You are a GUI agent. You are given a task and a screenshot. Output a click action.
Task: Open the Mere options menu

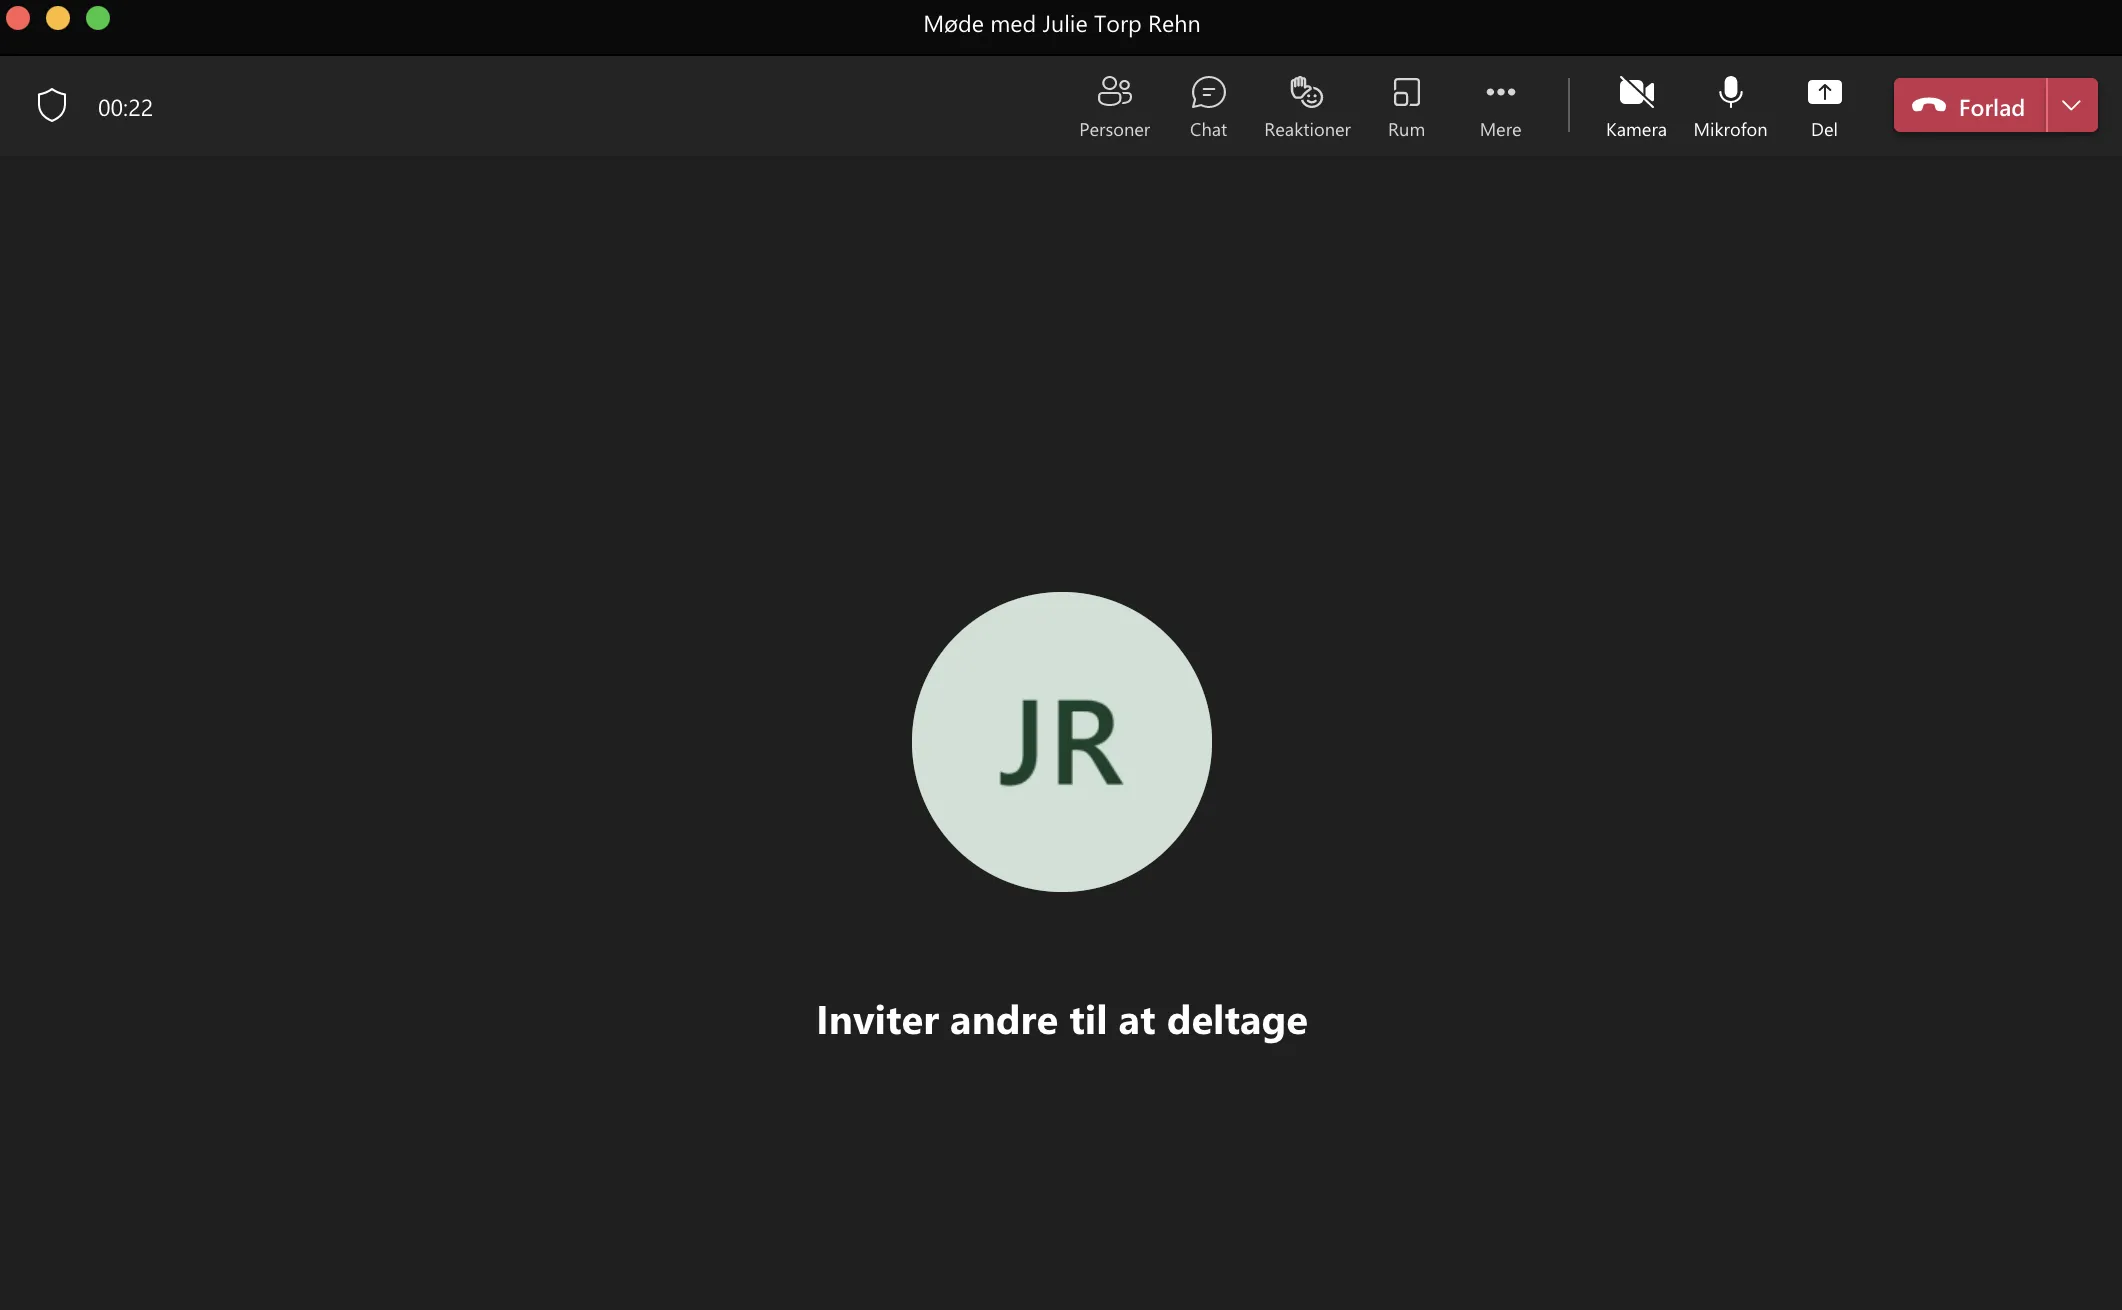click(1500, 106)
